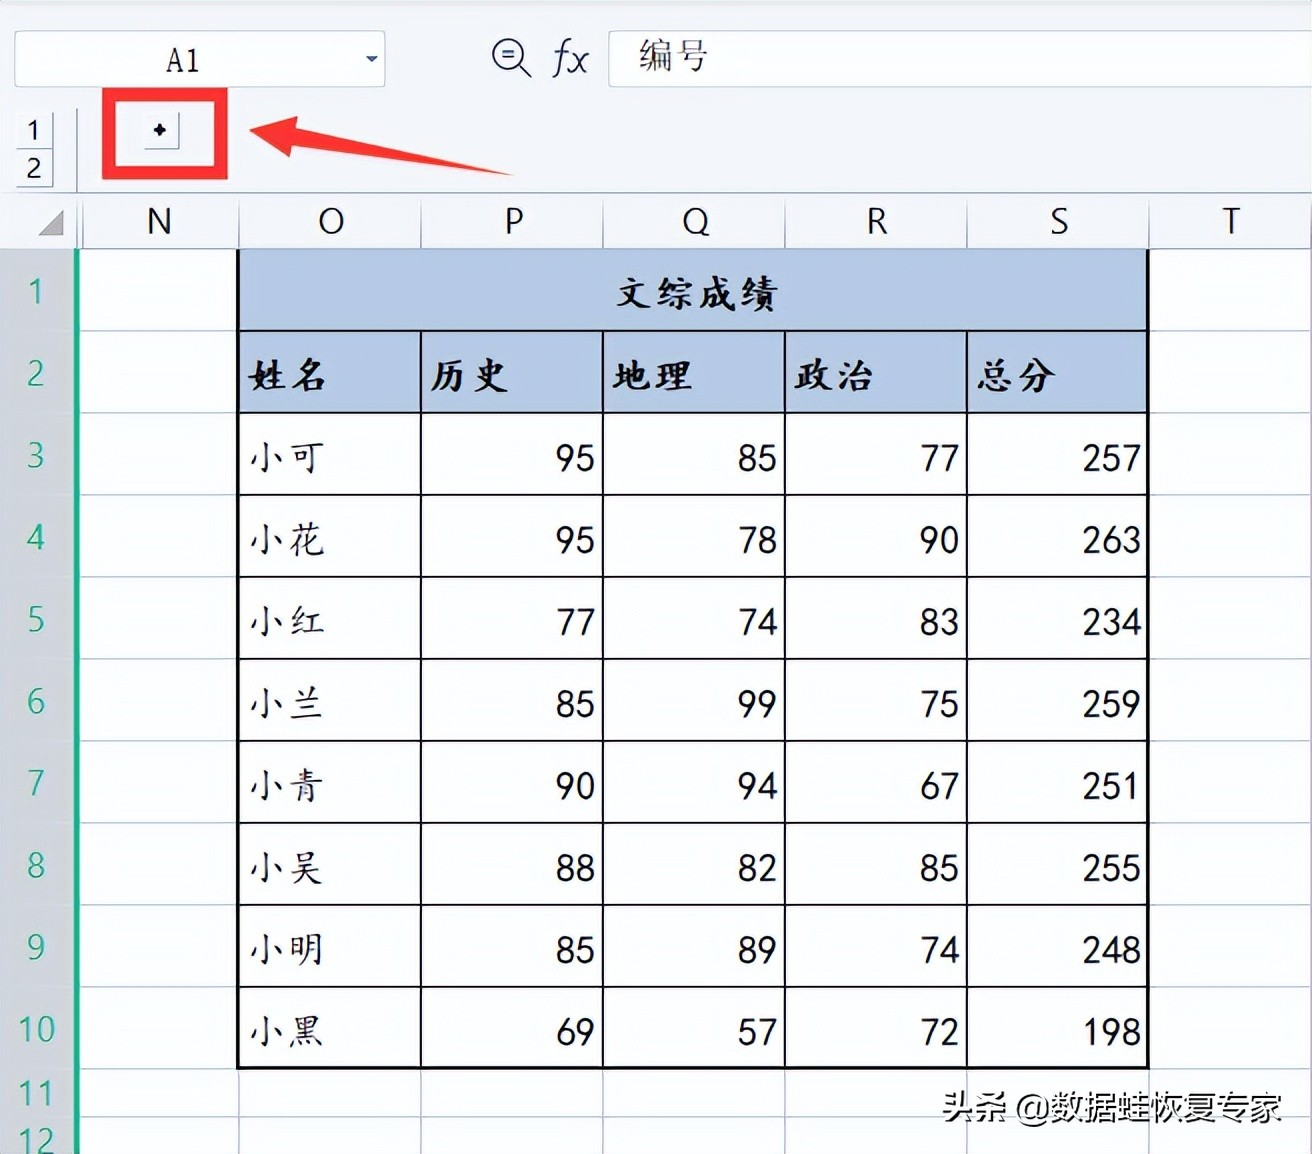Select column N header
Viewport: 1312px width, 1154px height.
[x=159, y=221]
